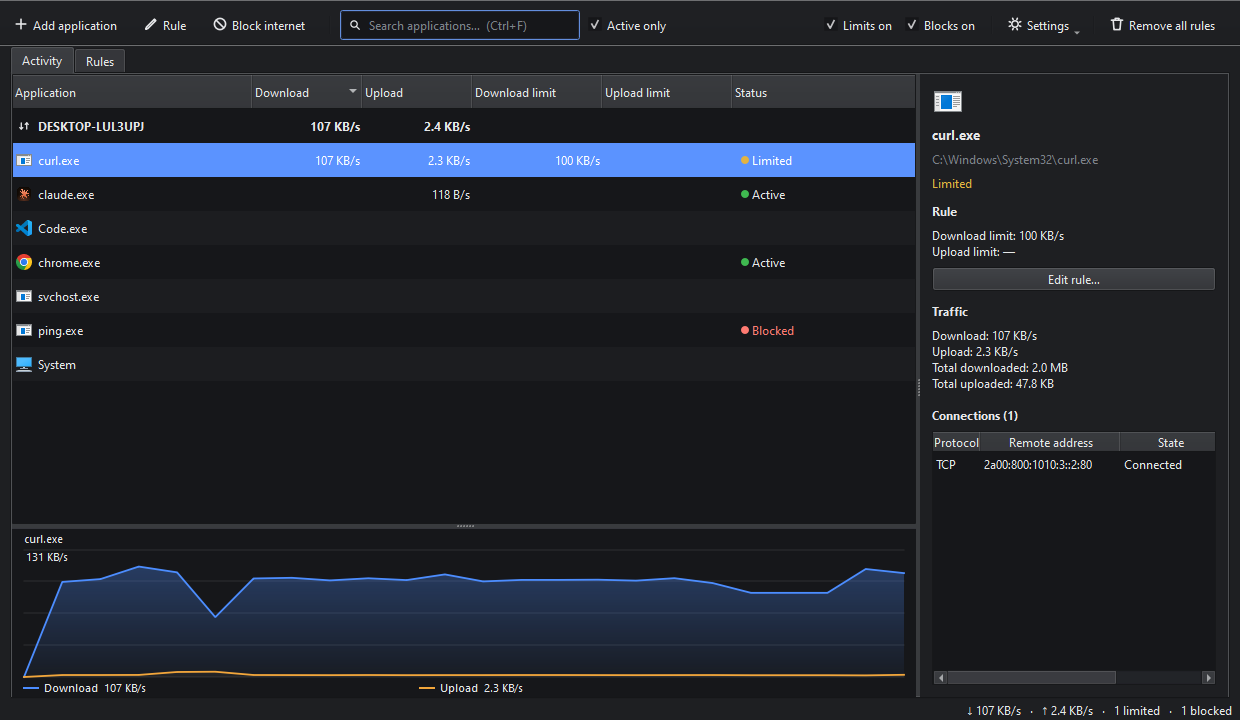Image resolution: width=1240 pixels, height=720 pixels.
Task: Click the Add application plus icon
Action: pyautogui.click(x=21, y=25)
